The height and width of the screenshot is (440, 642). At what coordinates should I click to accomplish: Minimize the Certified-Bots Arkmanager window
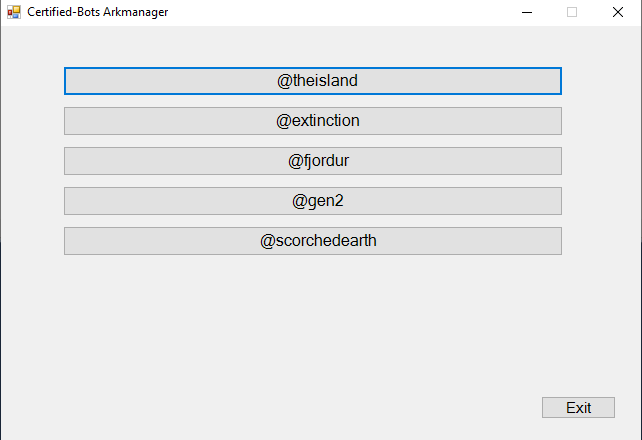click(527, 12)
